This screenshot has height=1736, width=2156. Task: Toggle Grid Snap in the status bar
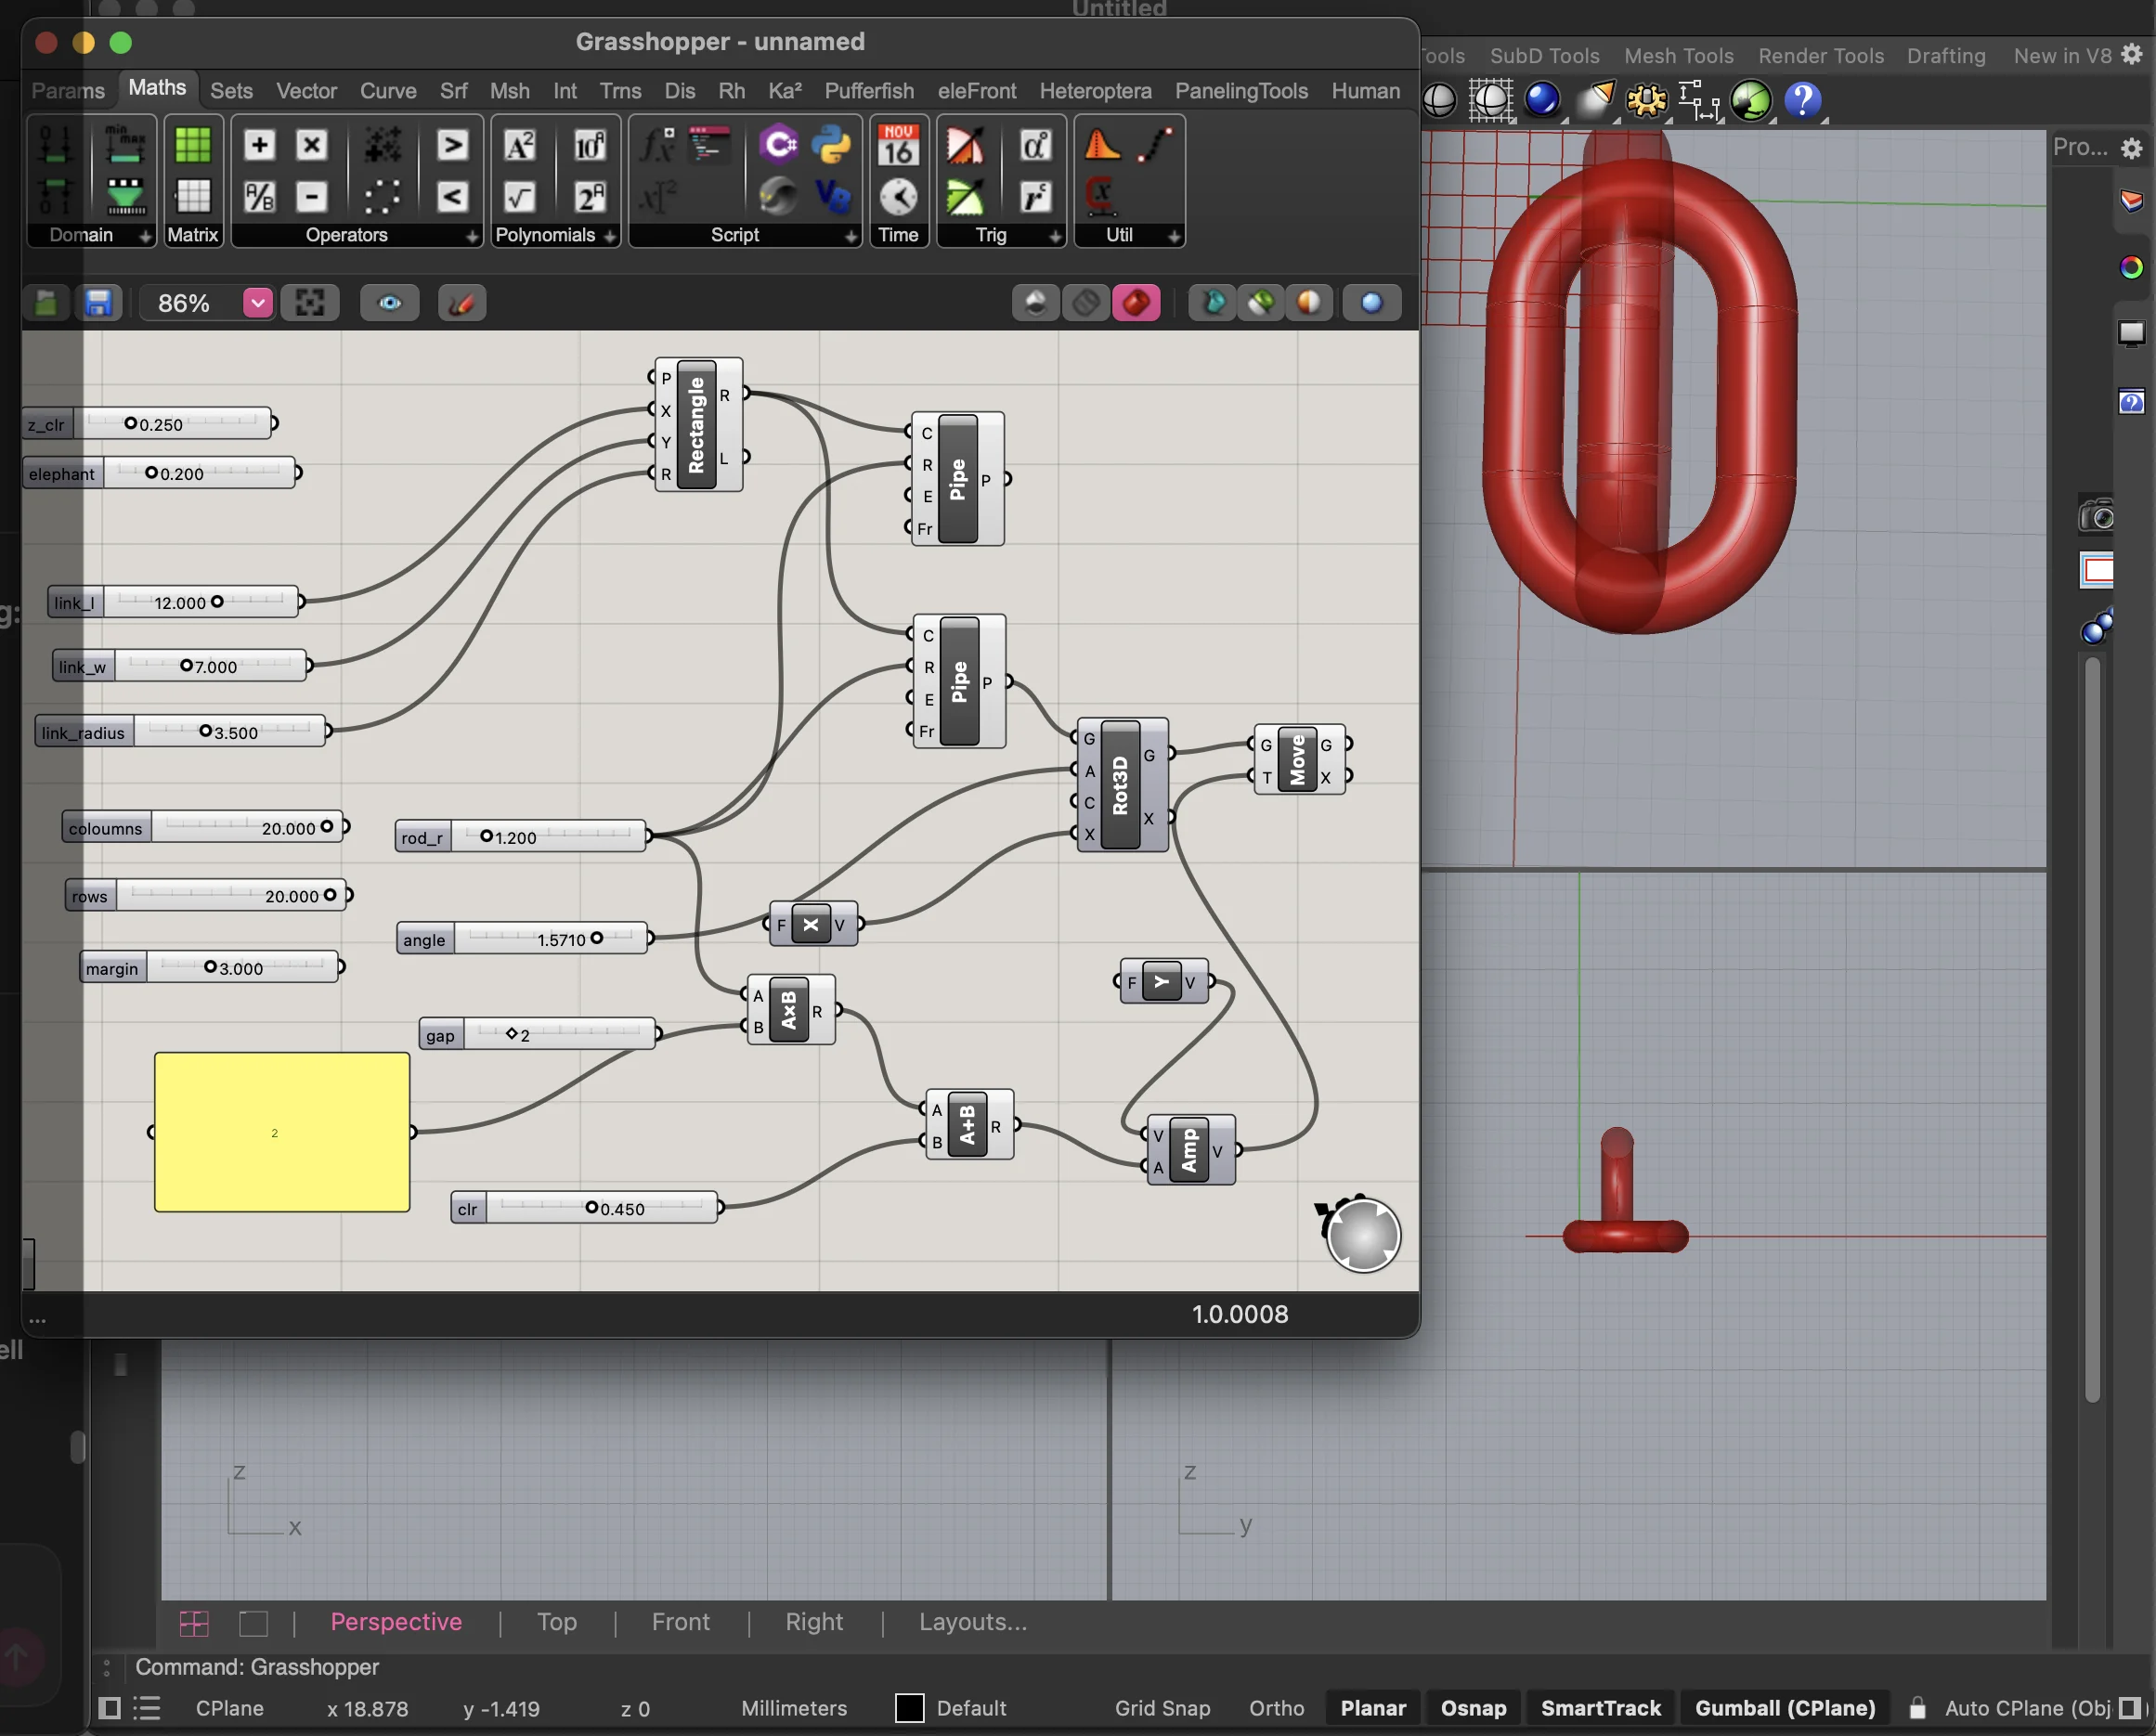[1162, 1708]
